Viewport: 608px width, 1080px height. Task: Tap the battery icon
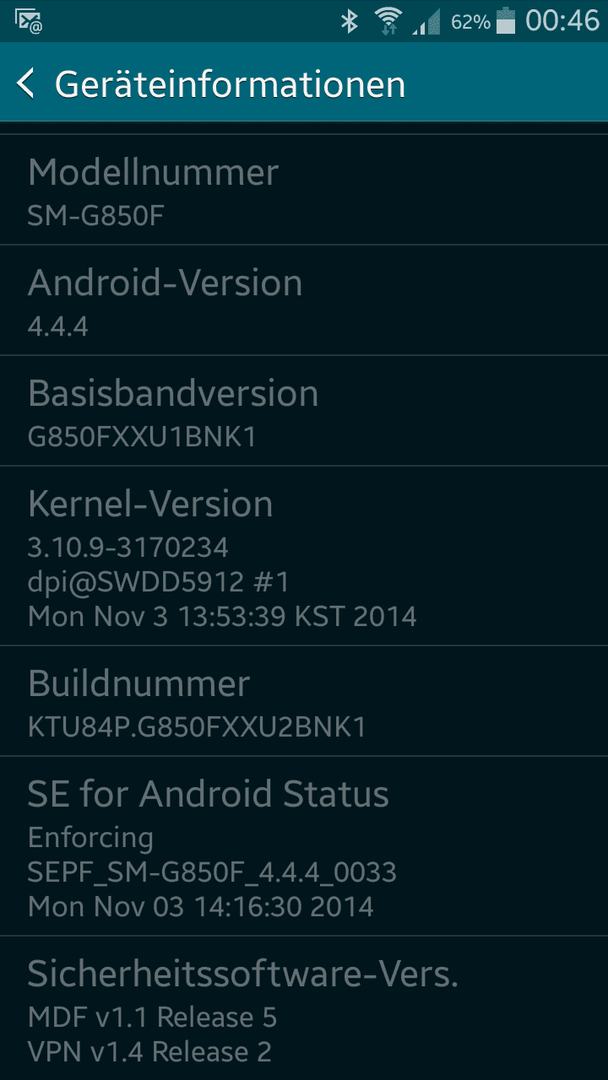click(506, 21)
